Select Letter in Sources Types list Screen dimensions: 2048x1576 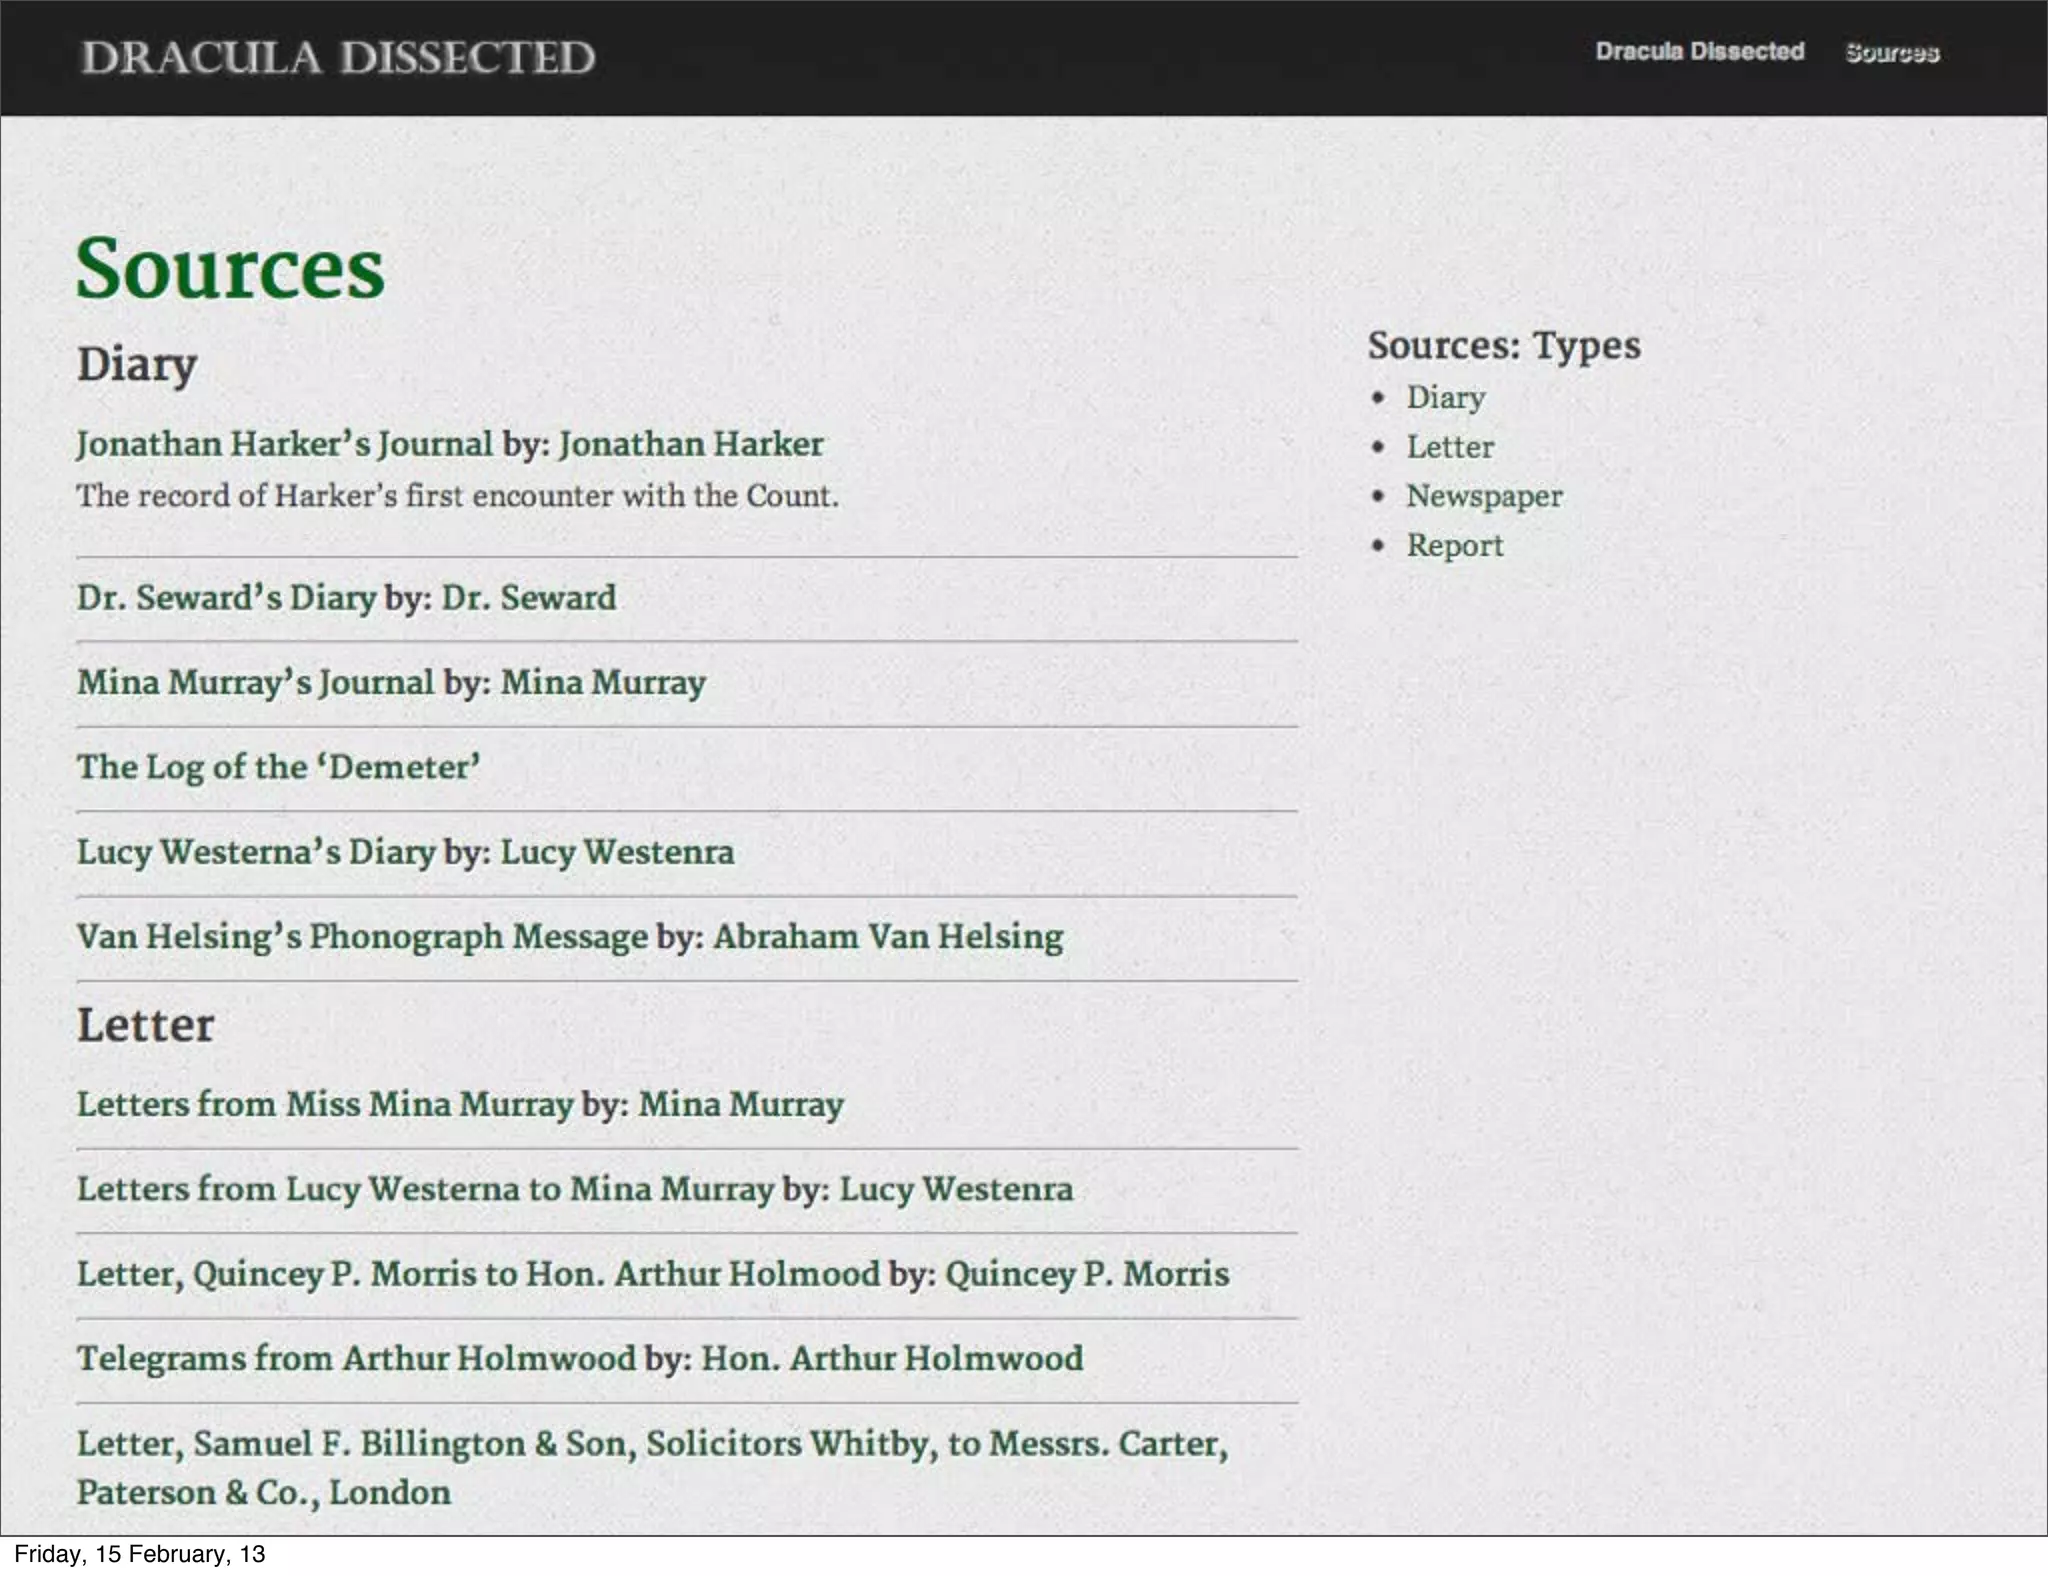point(1449,447)
